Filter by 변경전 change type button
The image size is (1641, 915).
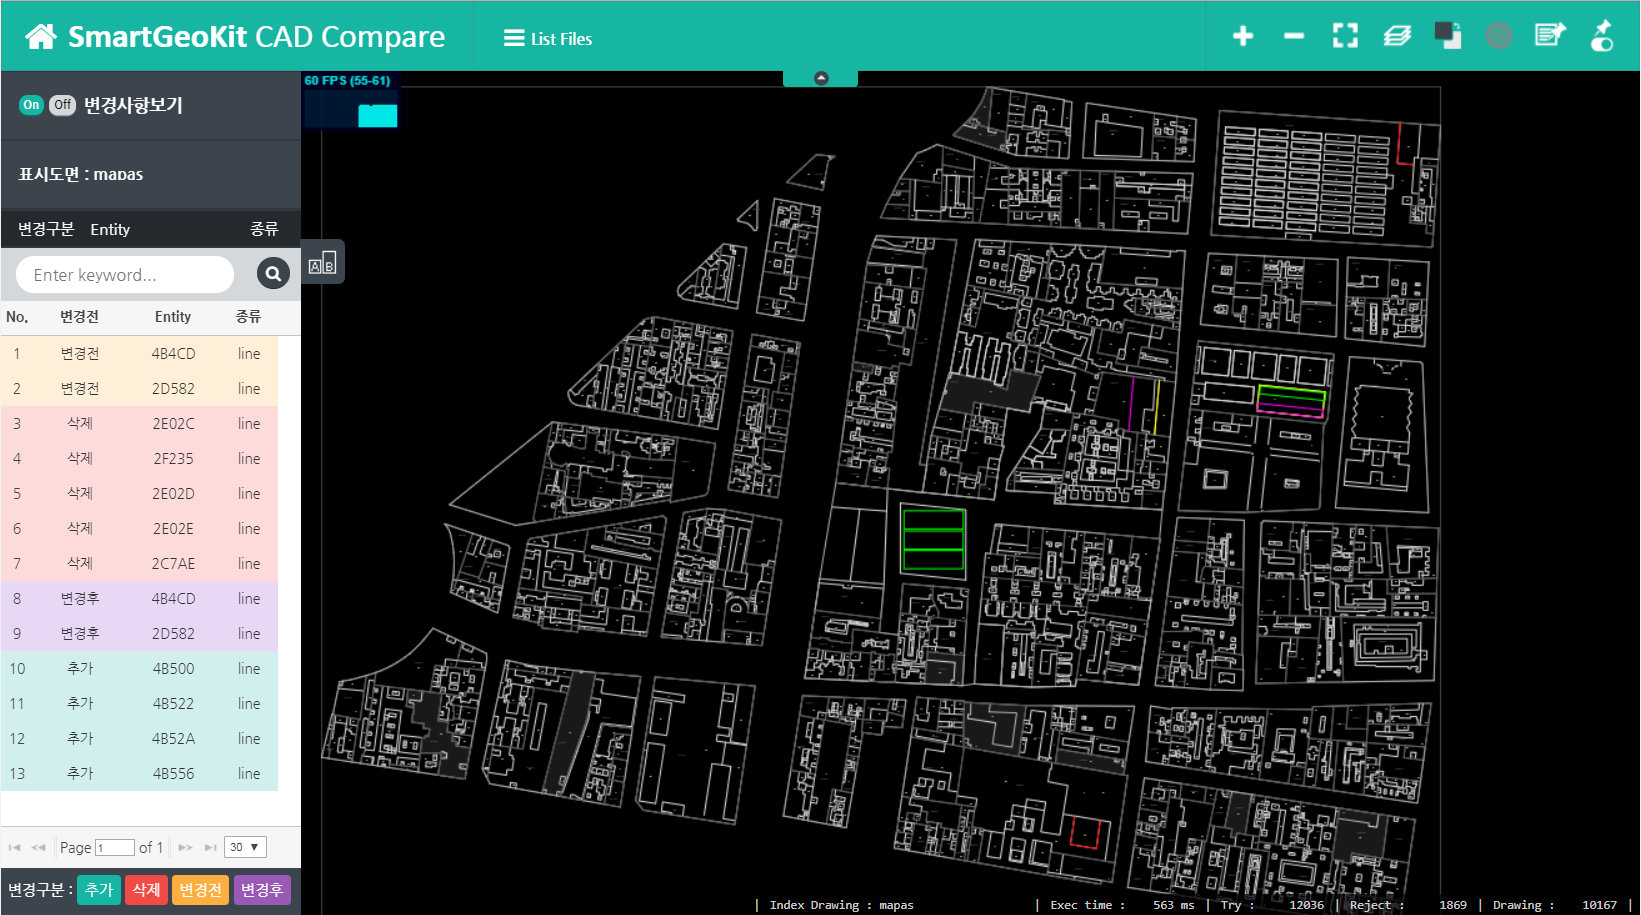[x=201, y=890]
